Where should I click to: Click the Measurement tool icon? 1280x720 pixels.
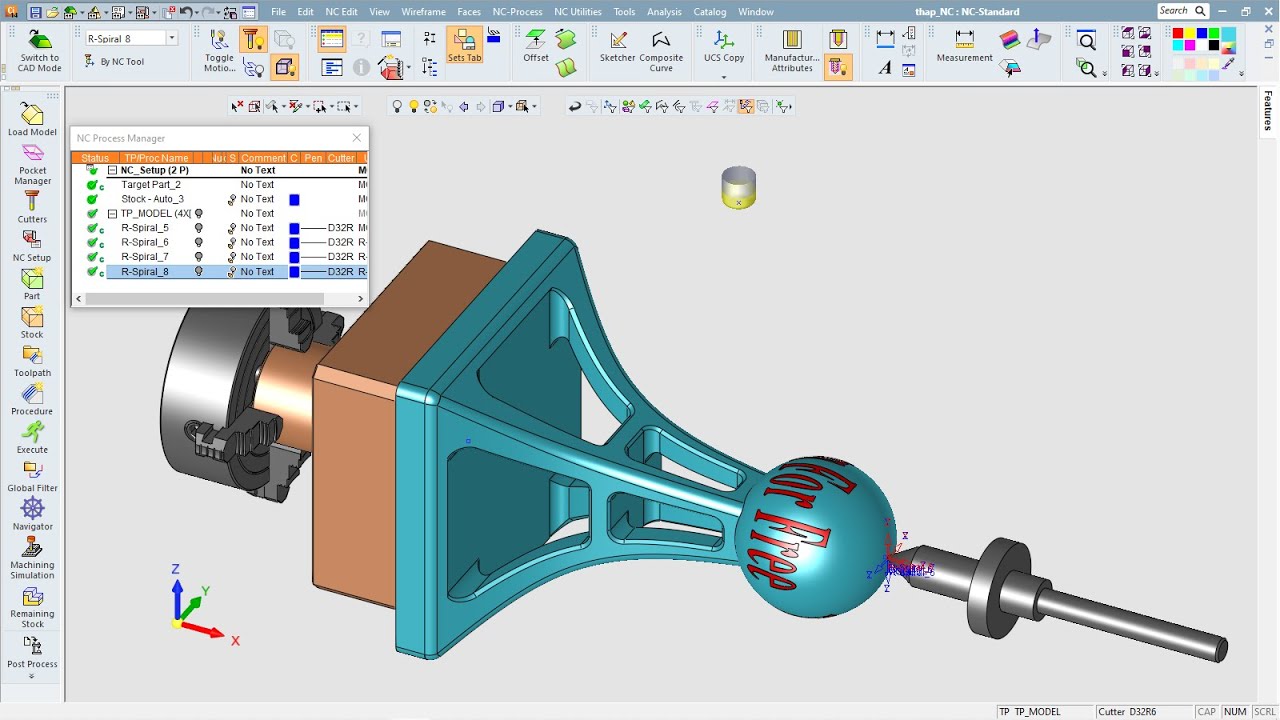[x=964, y=47]
